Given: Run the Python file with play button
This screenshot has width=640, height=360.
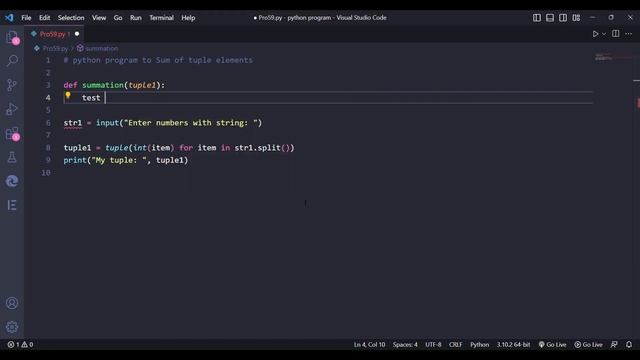Looking at the screenshot, I should click(595, 34).
